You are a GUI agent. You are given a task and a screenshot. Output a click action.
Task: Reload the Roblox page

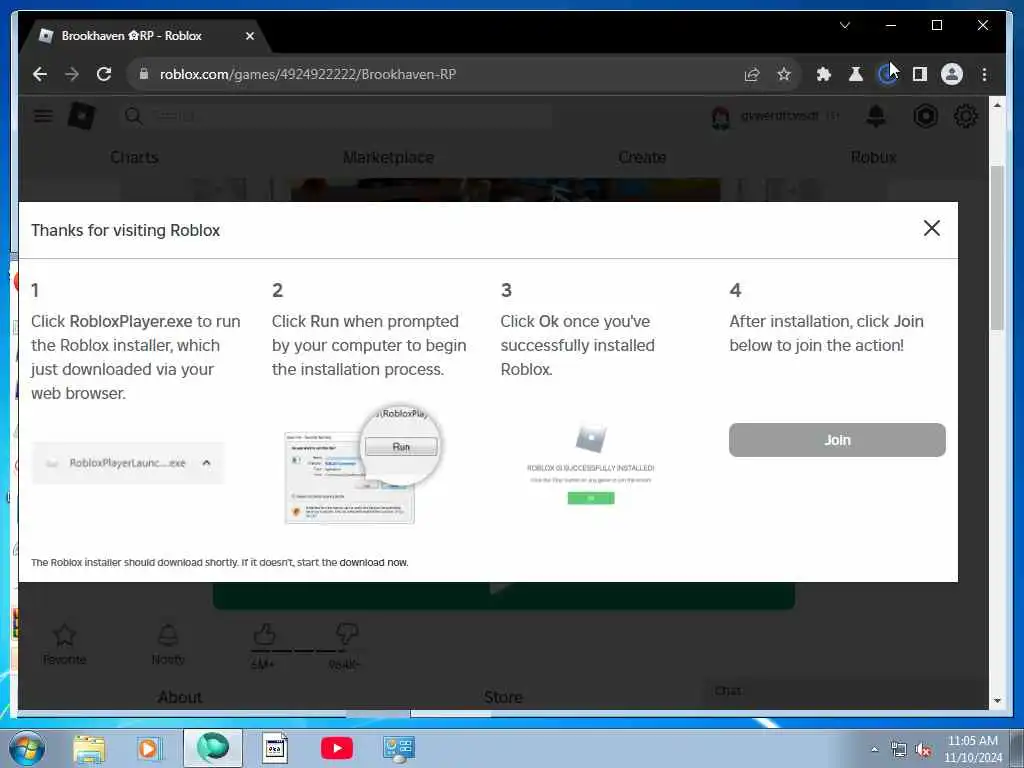click(x=104, y=74)
